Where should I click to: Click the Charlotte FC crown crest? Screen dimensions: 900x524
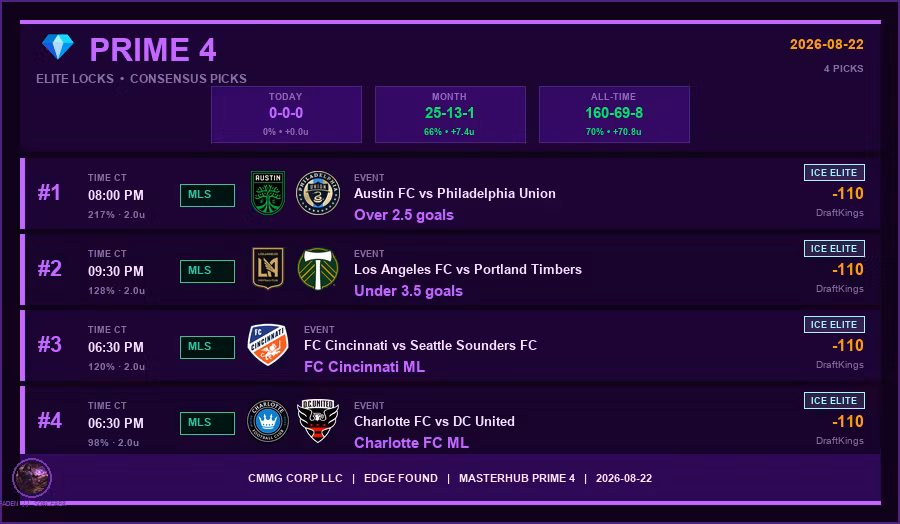268,421
